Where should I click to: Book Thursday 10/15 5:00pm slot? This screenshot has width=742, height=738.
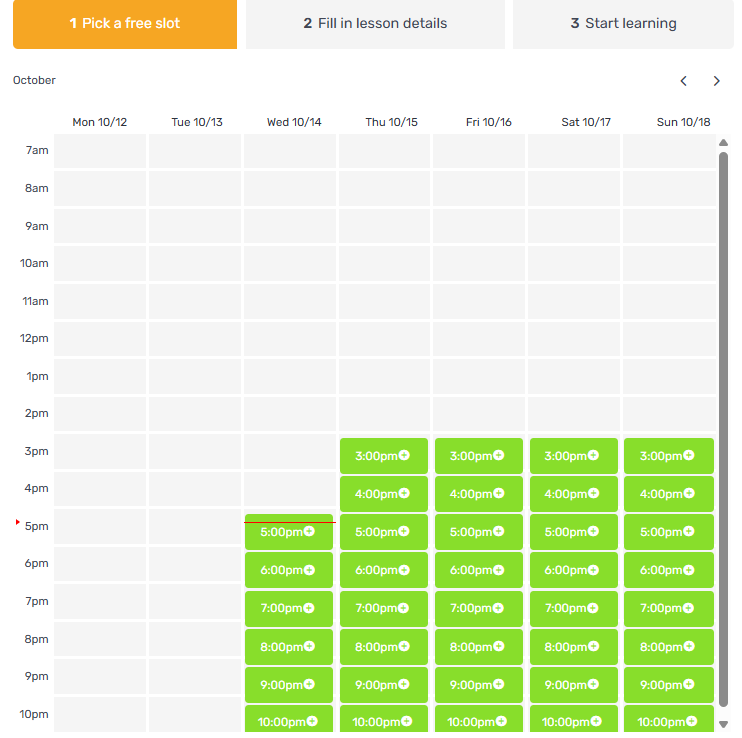click(x=384, y=532)
